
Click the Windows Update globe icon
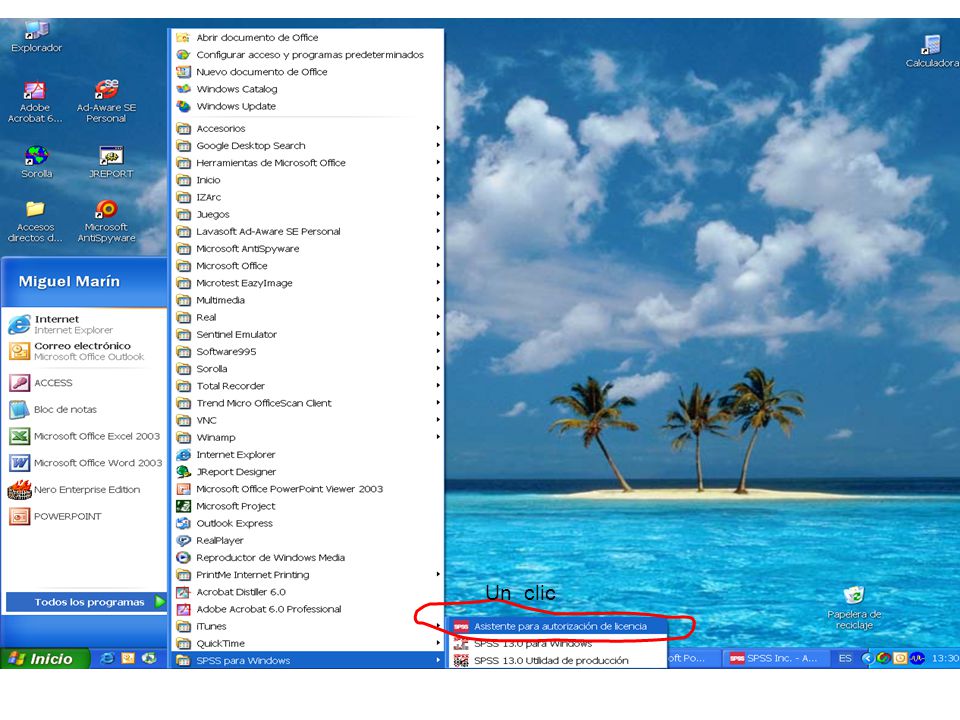183,106
